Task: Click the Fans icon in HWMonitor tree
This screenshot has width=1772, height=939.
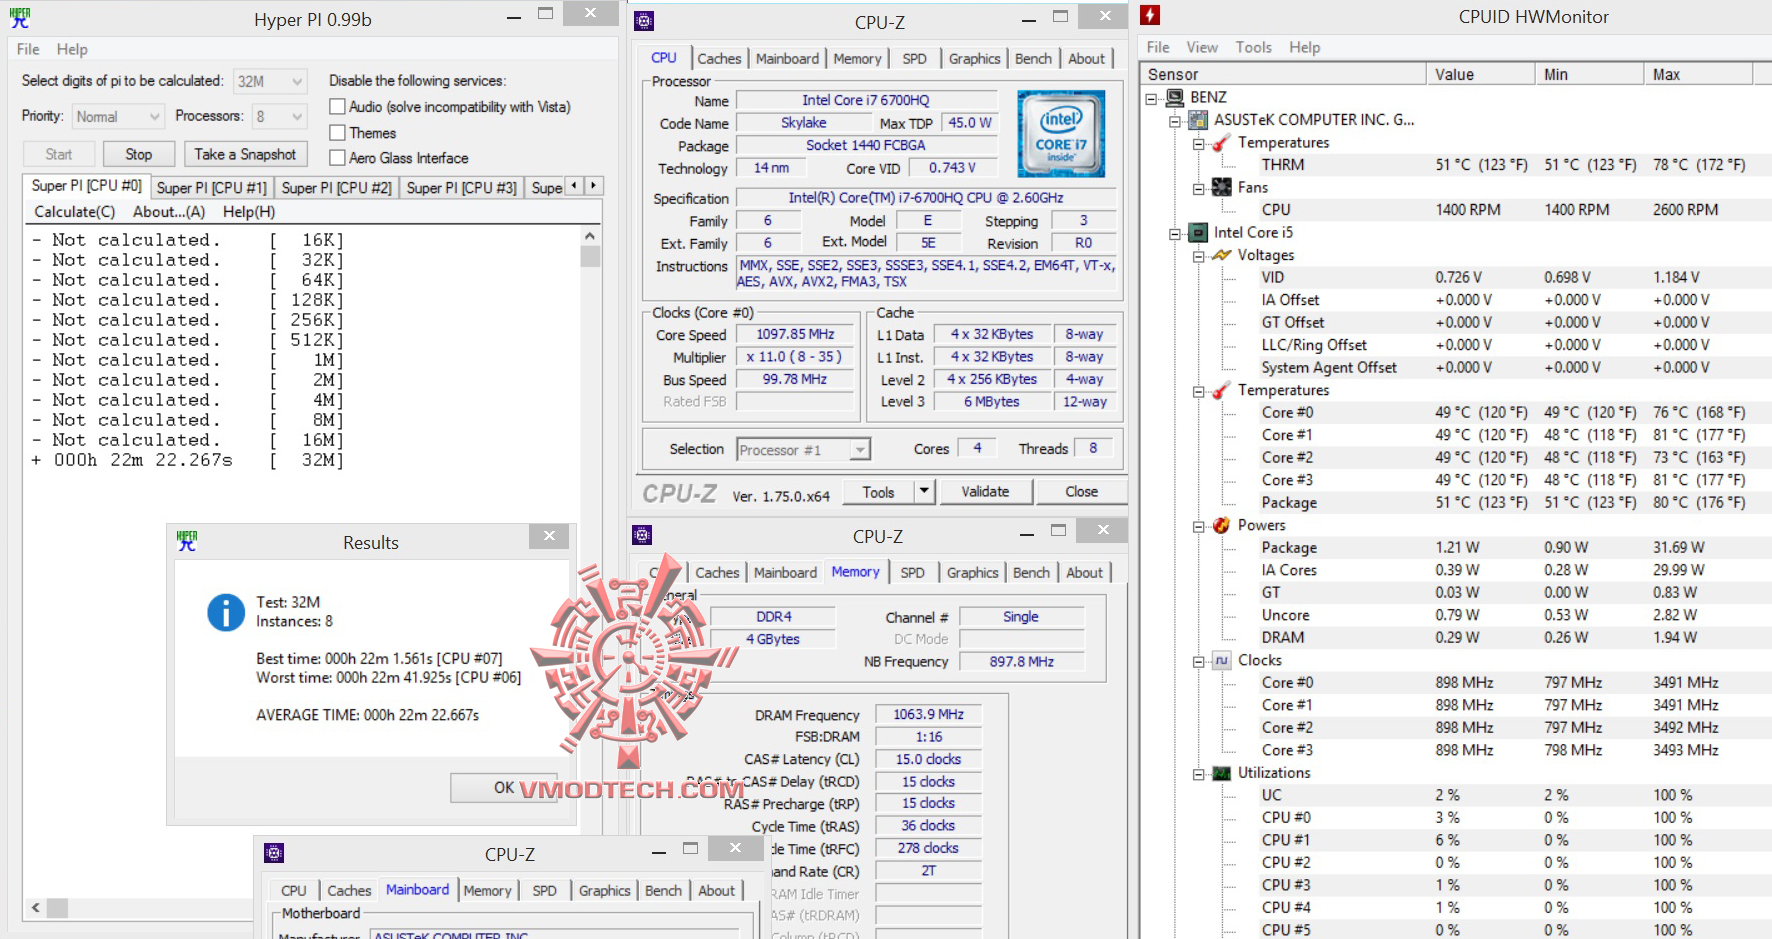Action: (1221, 187)
